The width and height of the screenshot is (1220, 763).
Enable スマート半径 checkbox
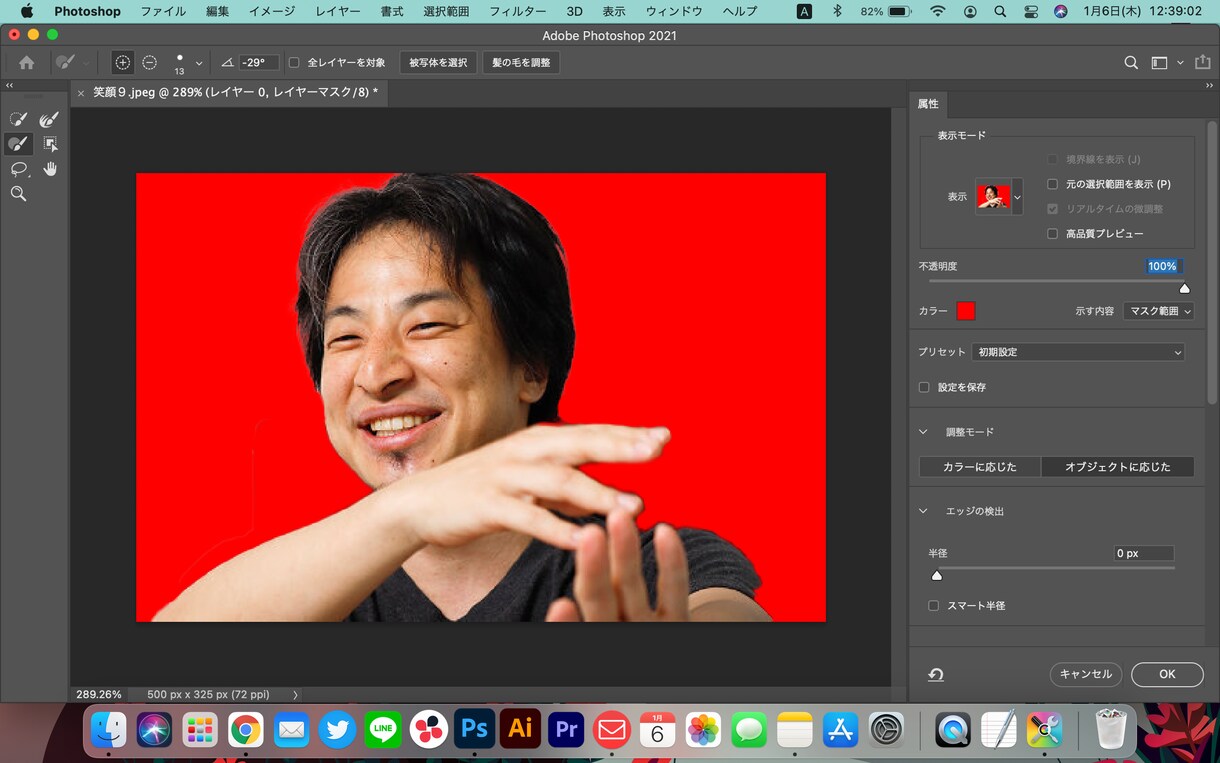tap(933, 605)
